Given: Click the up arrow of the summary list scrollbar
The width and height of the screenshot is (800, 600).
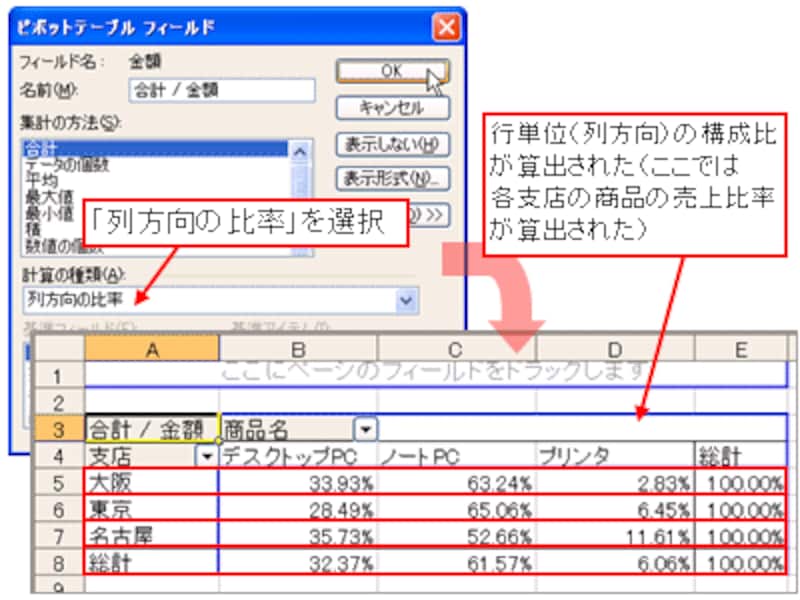Looking at the screenshot, I should point(300,152).
